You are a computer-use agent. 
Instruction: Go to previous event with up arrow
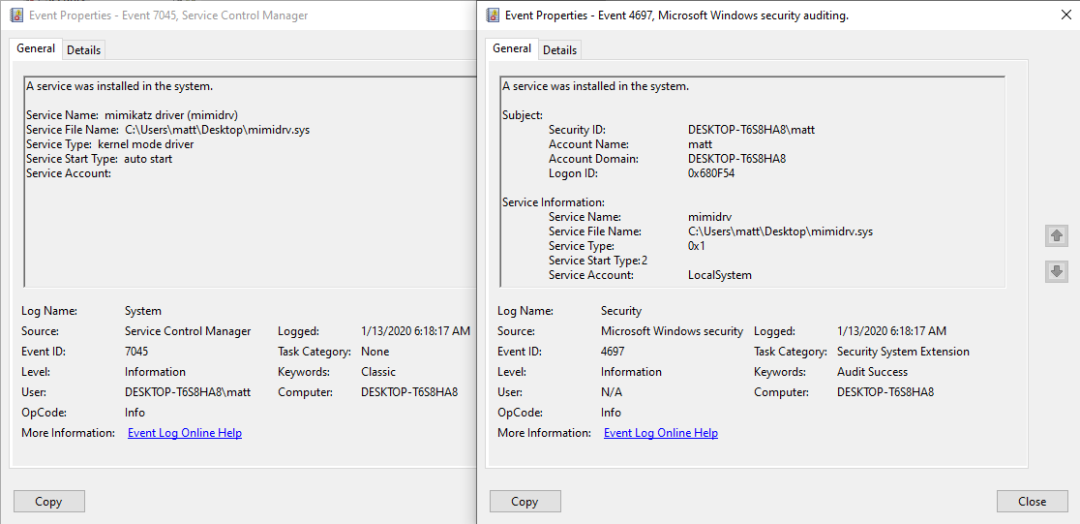coord(1056,235)
